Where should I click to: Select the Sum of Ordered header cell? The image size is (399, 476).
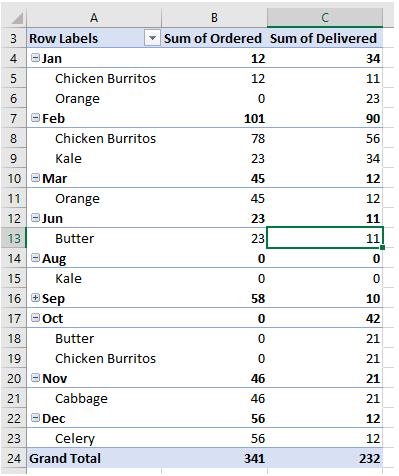[x=214, y=38]
